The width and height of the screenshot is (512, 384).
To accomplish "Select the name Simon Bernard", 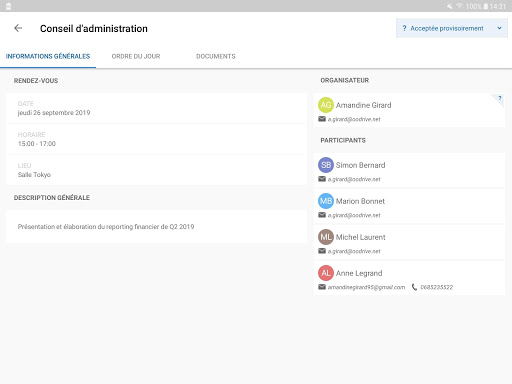I will [x=360, y=165].
